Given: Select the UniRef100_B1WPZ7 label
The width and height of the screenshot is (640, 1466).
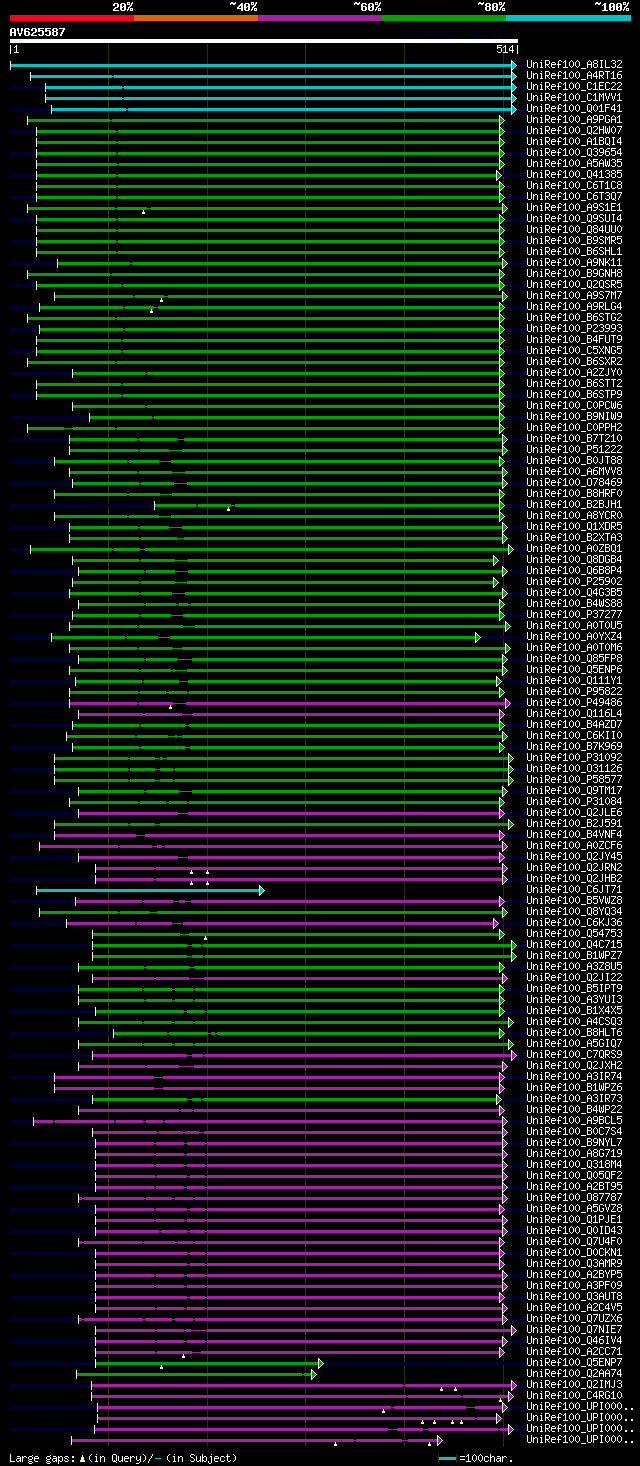Looking at the screenshot, I should [x=574, y=955].
